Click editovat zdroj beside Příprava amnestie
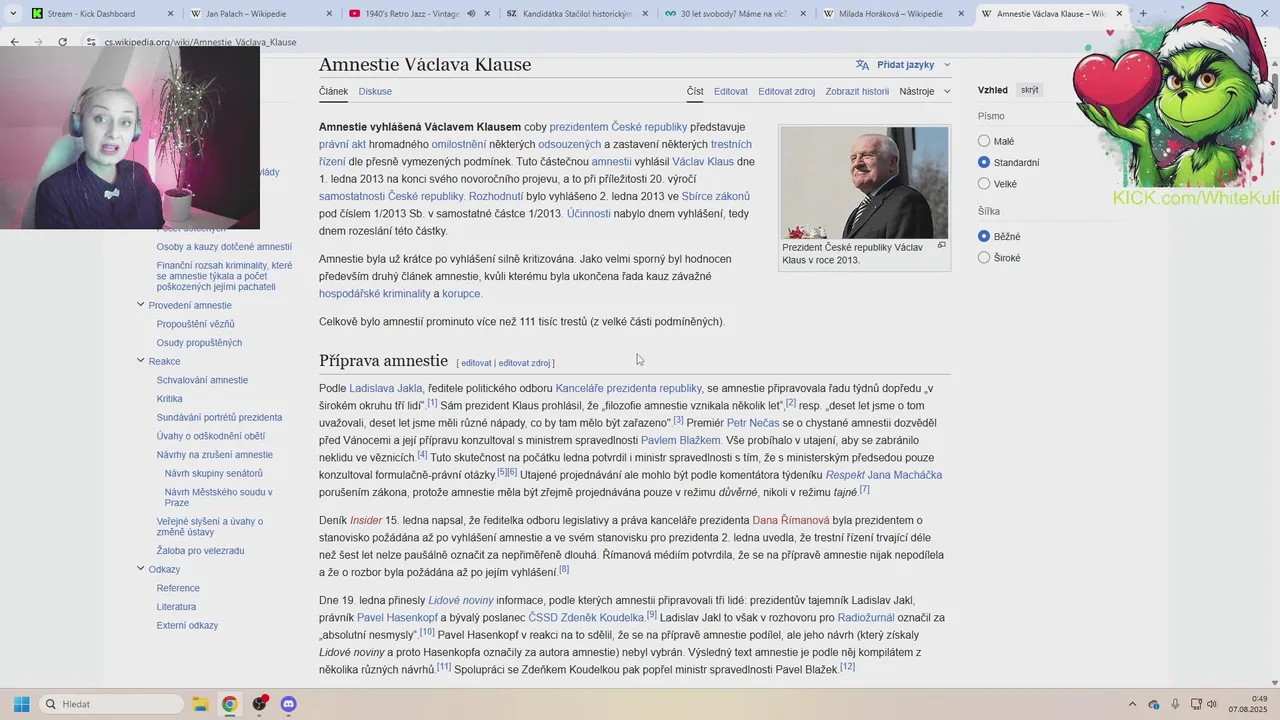Viewport: 1280px width, 720px height. click(x=524, y=363)
